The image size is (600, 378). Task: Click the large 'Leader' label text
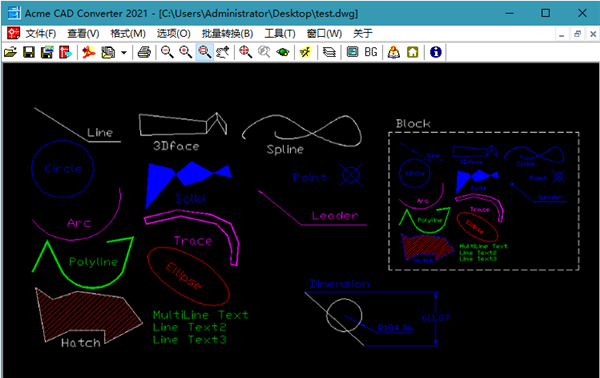pyautogui.click(x=335, y=215)
